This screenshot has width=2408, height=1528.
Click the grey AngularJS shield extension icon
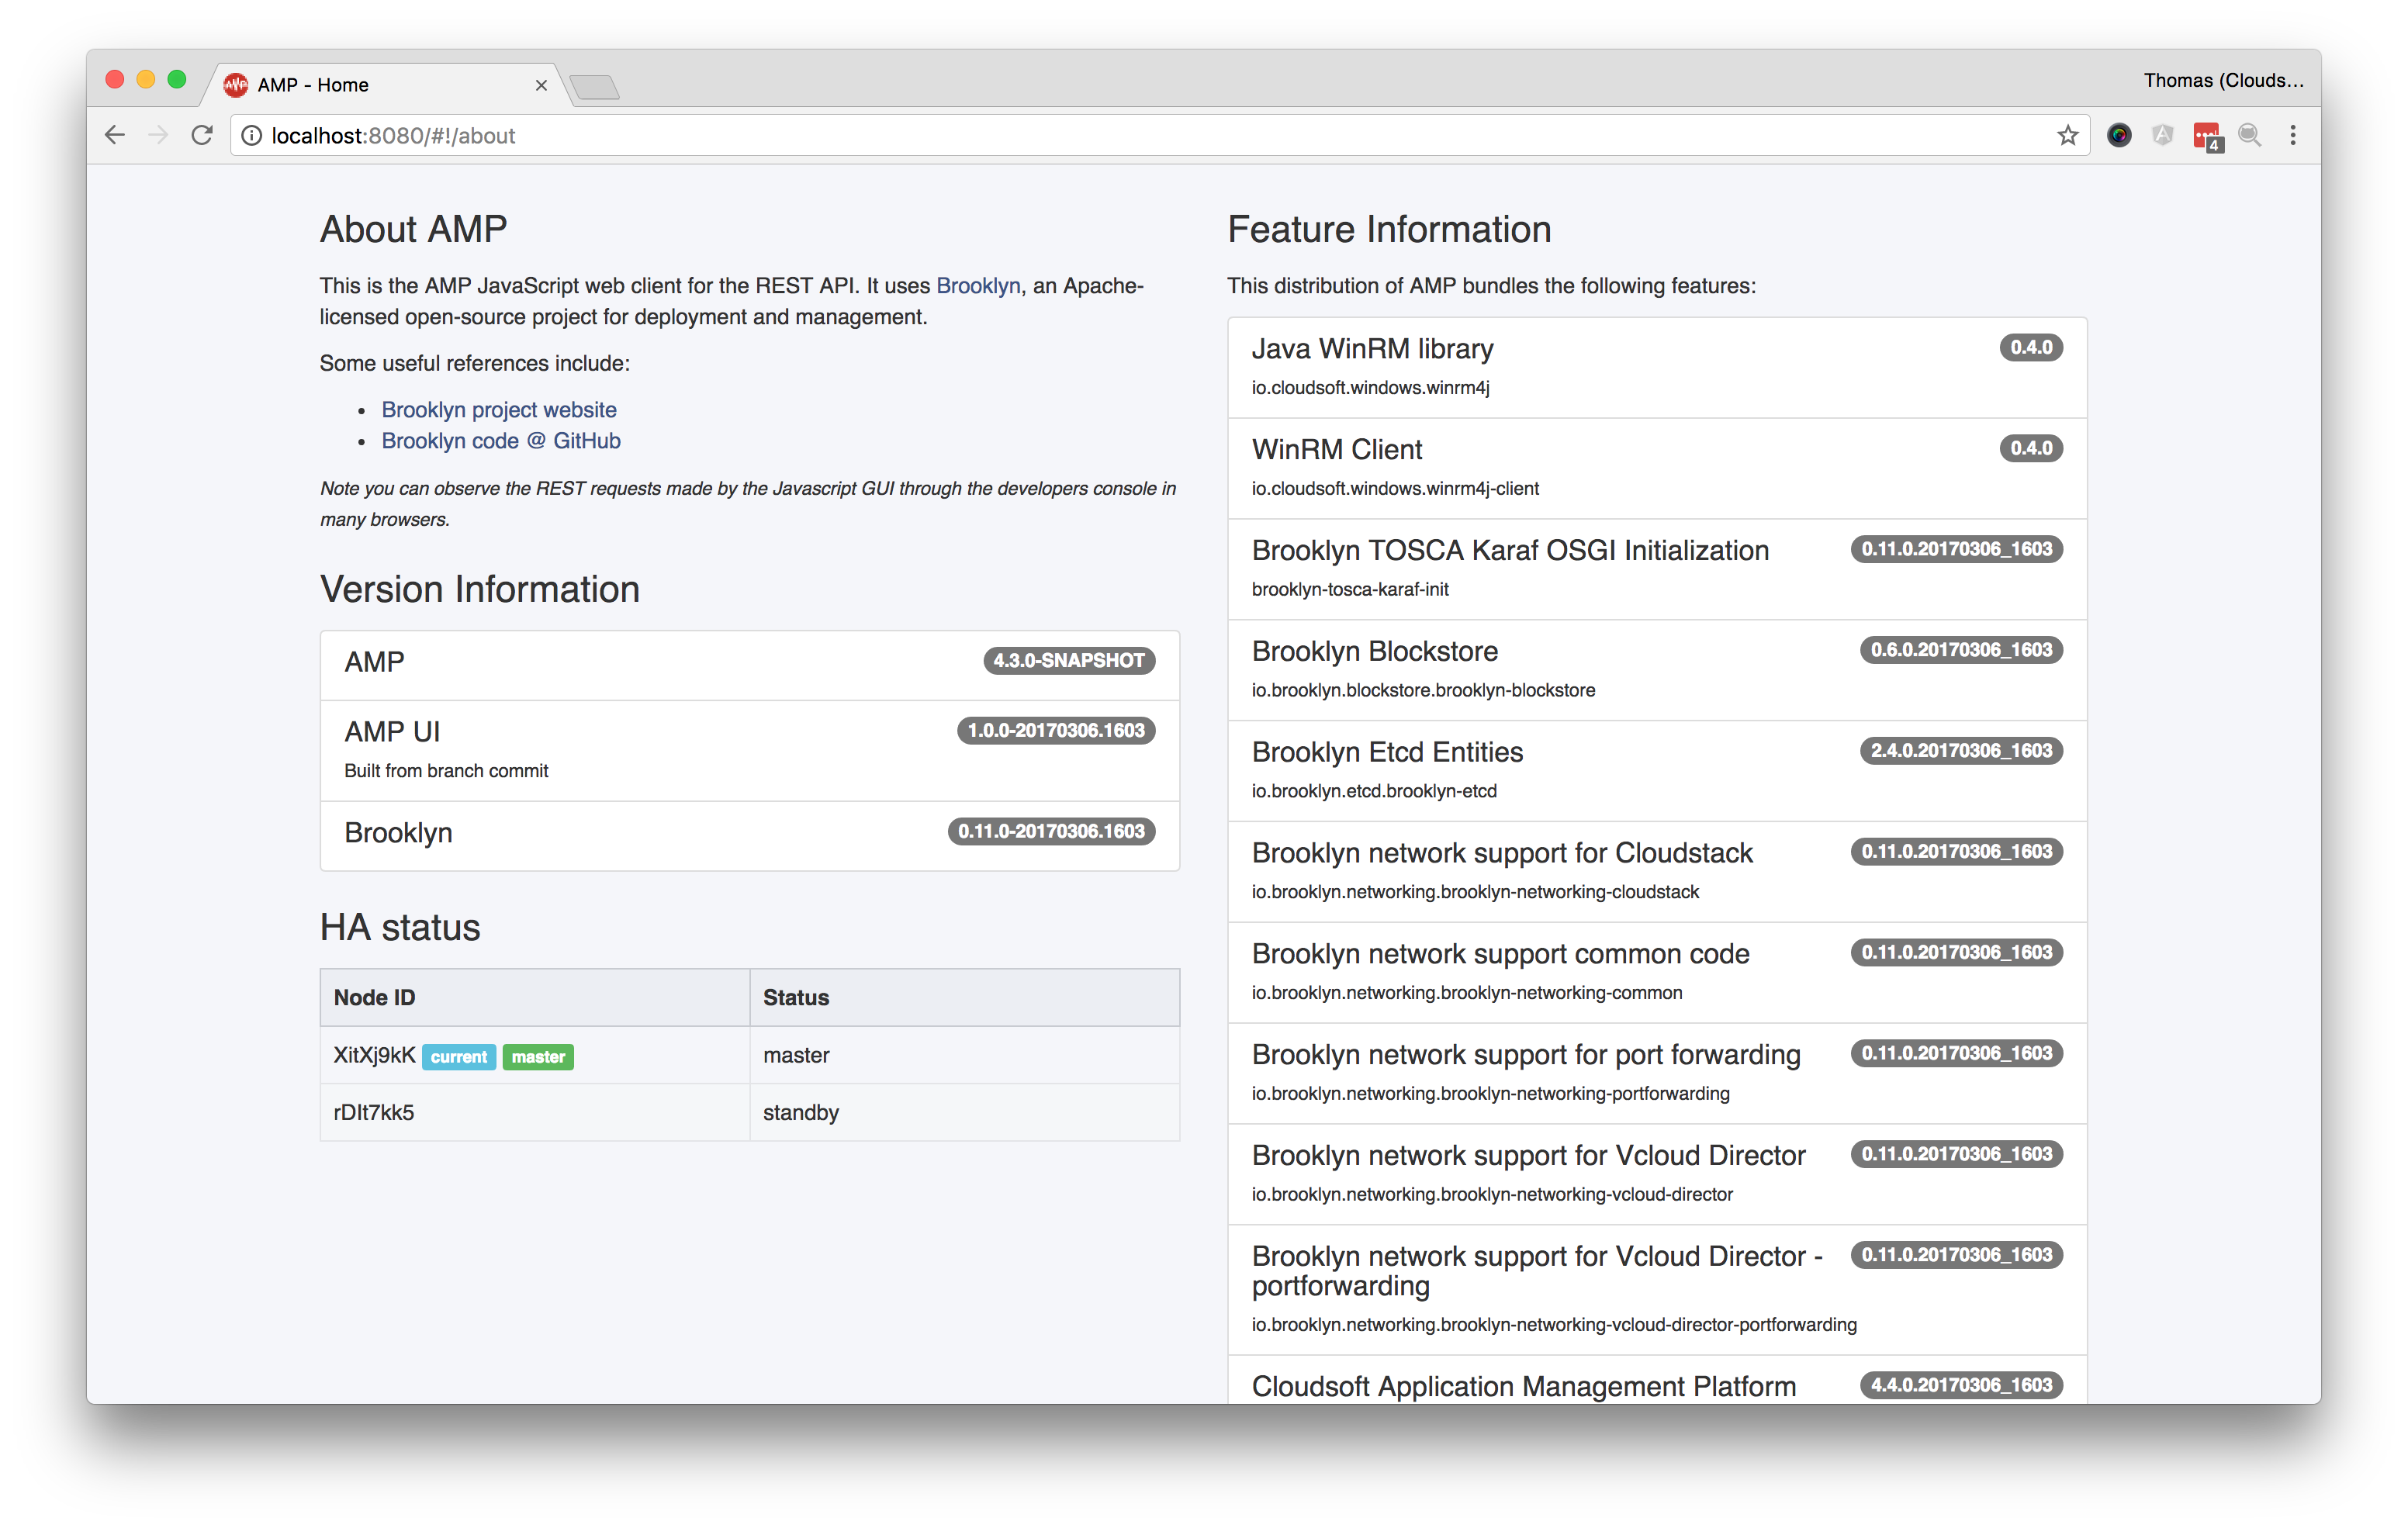tap(2162, 135)
